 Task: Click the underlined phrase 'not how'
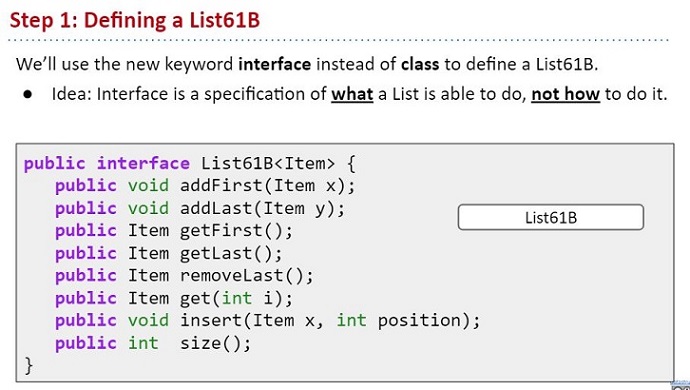(x=565, y=94)
